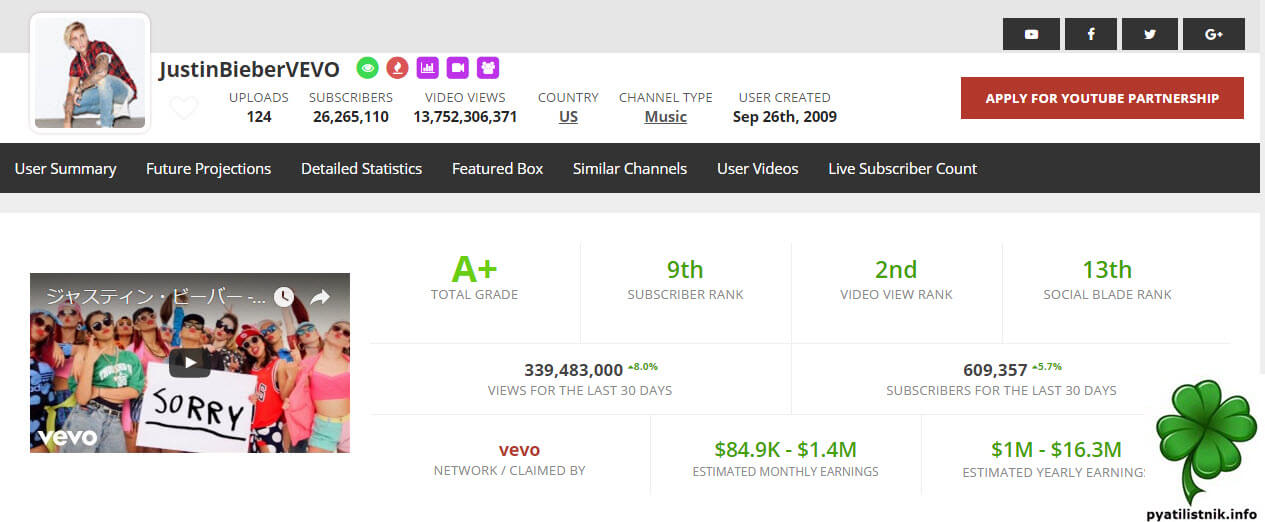Screen dimensions: 1265x522
Task: Click the Music channel type link
Action: click(x=665, y=116)
